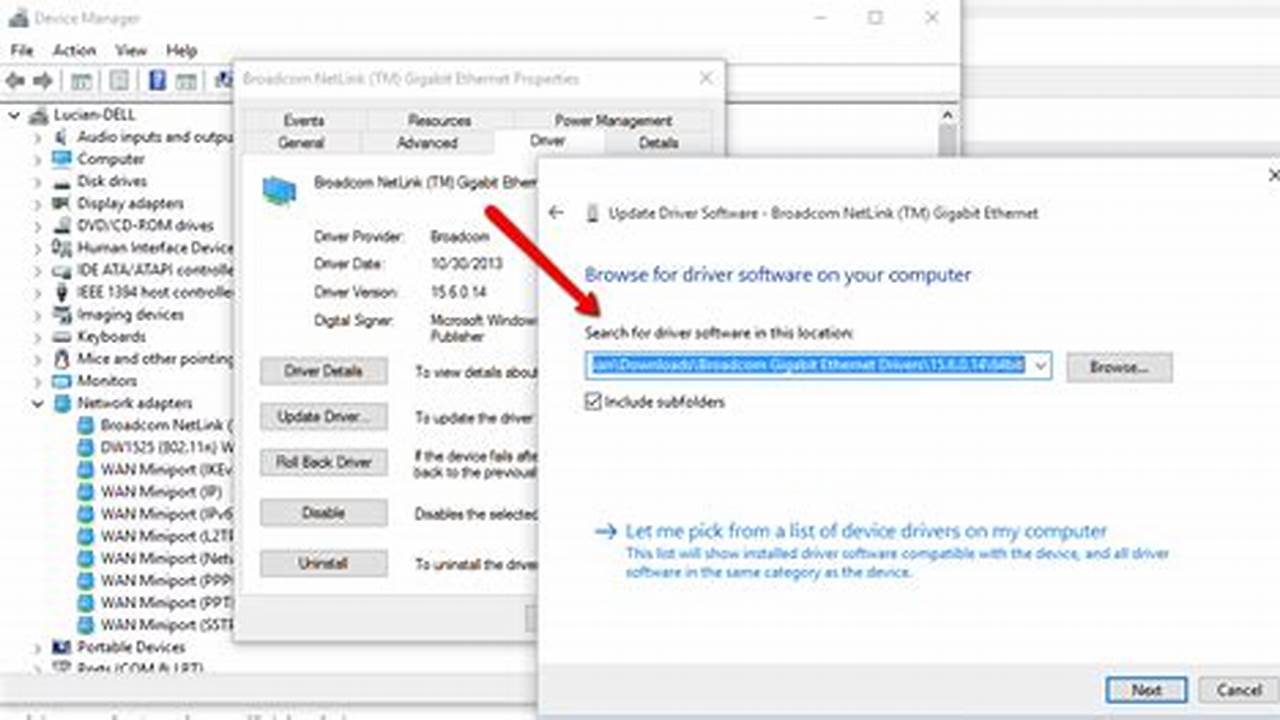1280x720 pixels.
Task: Click the Disable button in Properties dialog
Action: click(323, 512)
